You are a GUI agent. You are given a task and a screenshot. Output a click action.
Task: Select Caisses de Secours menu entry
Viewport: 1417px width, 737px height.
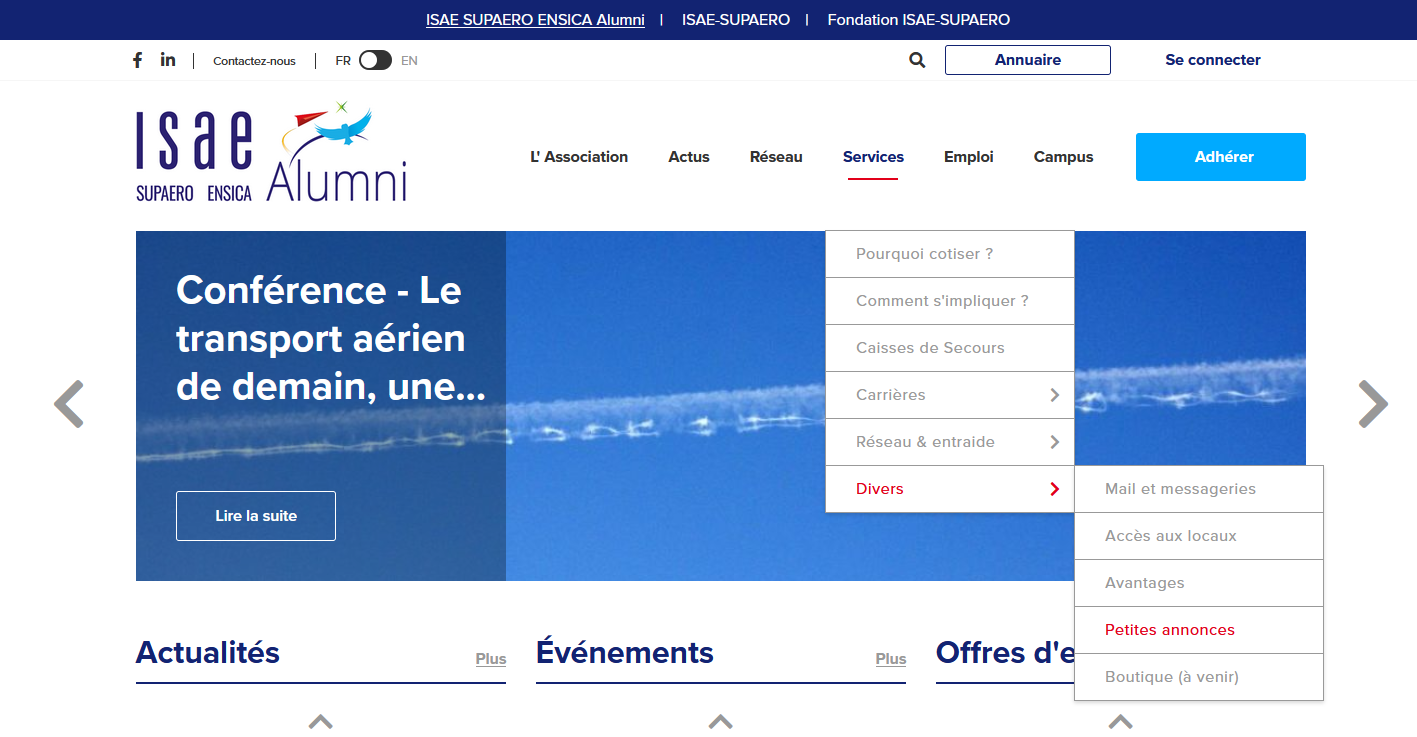950,348
